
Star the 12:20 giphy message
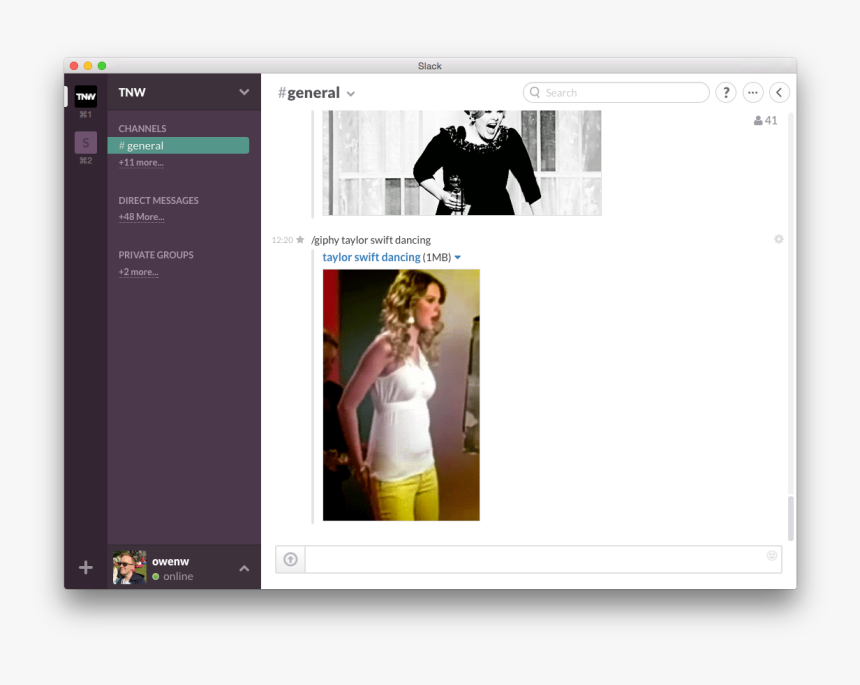(300, 240)
